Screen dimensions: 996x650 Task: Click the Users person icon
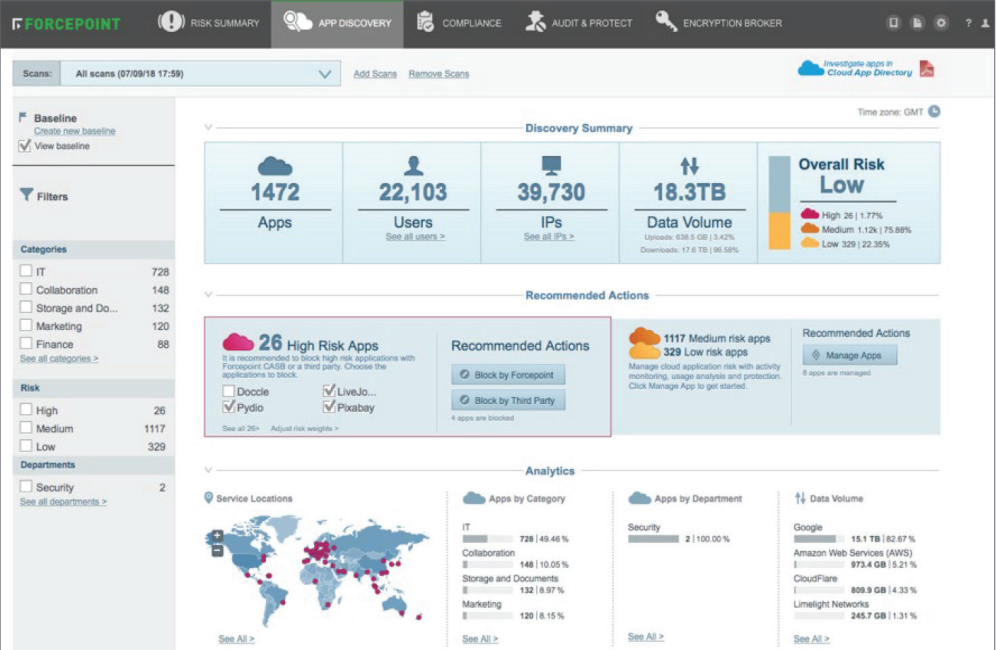click(x=414, y=165)
